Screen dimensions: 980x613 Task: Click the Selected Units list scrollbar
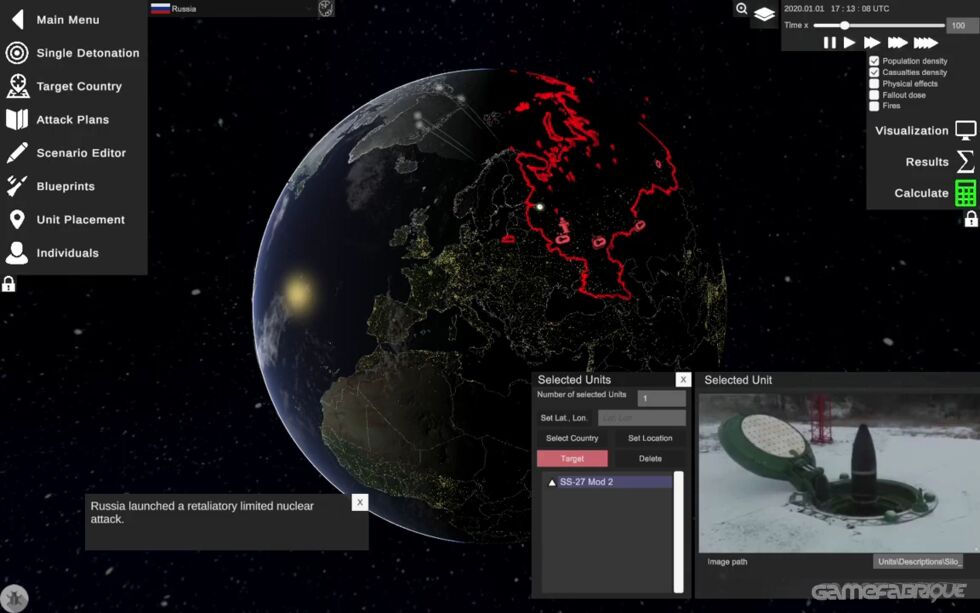(678, 532)
